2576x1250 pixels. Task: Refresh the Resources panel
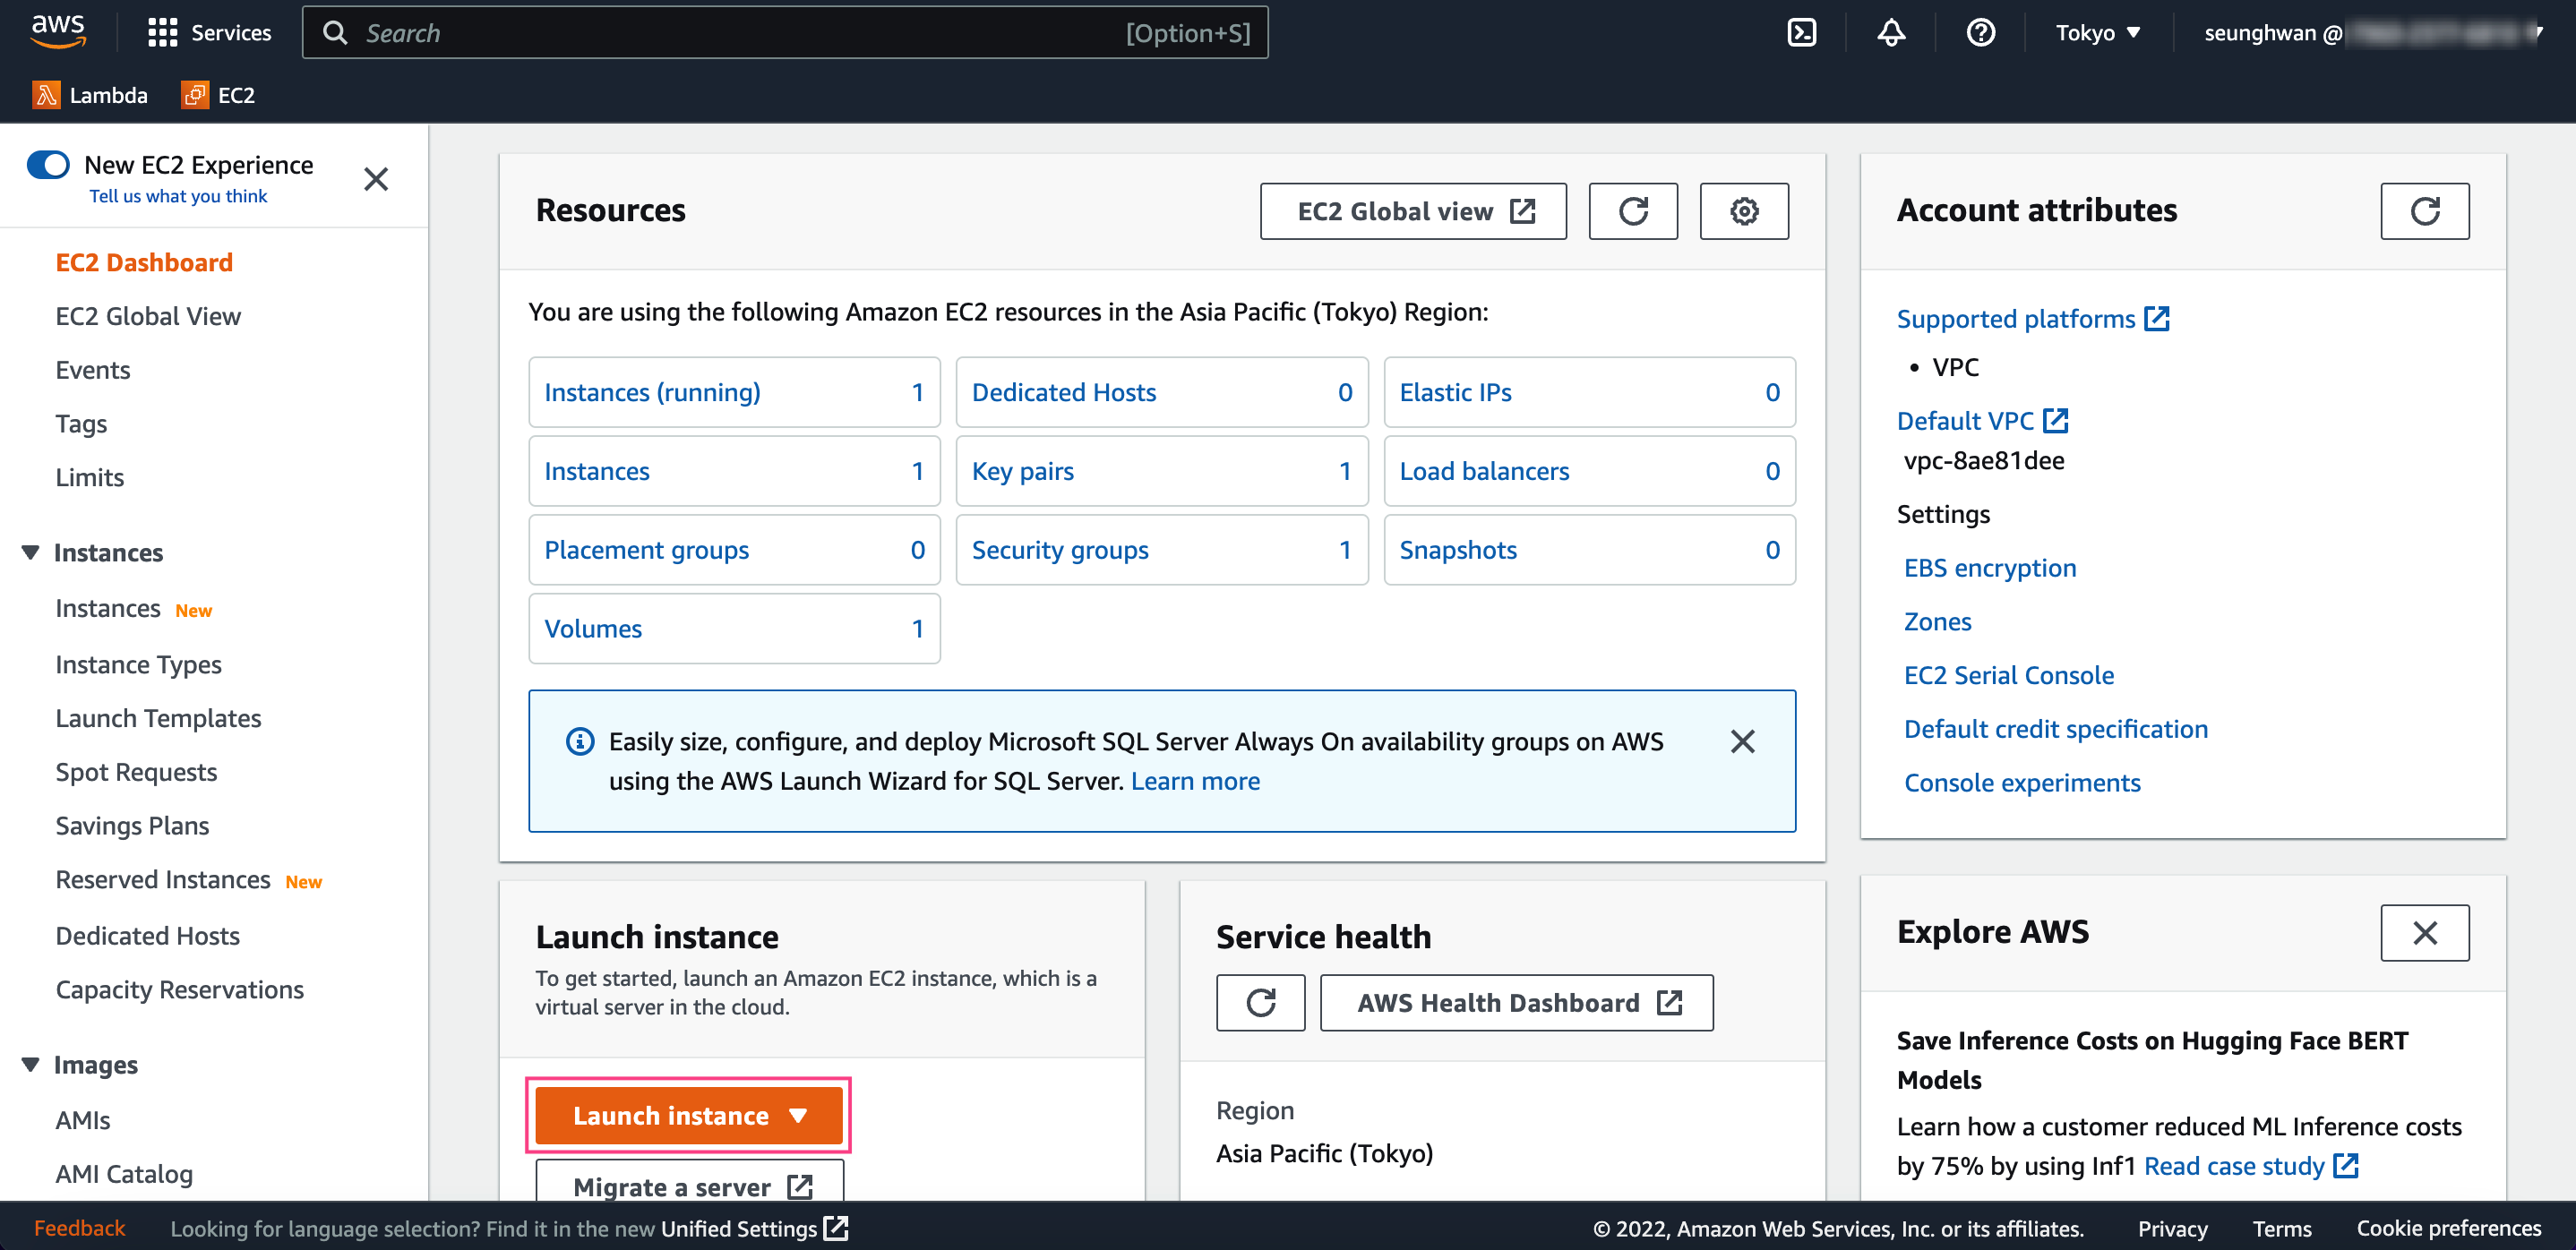1632,211
